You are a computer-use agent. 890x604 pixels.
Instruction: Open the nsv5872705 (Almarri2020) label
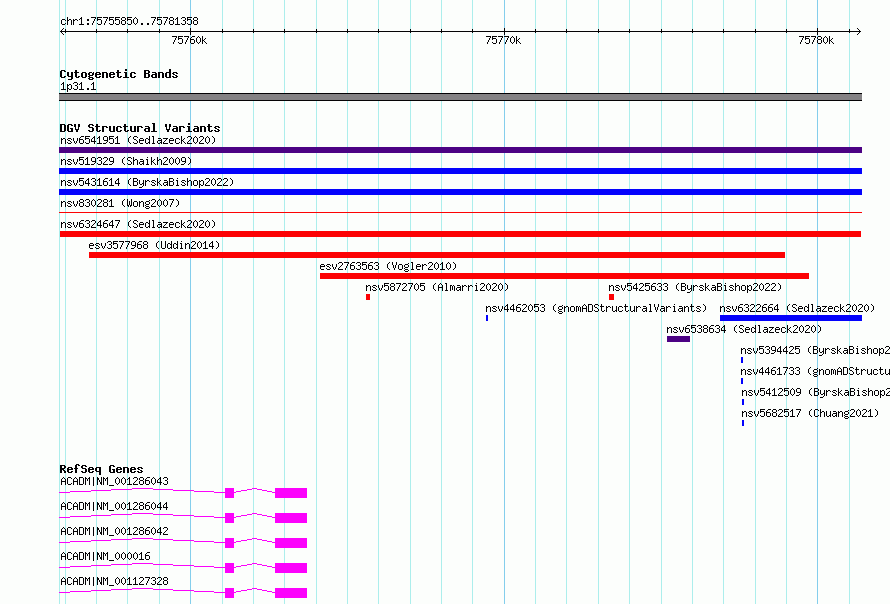(x=437, y=287)
